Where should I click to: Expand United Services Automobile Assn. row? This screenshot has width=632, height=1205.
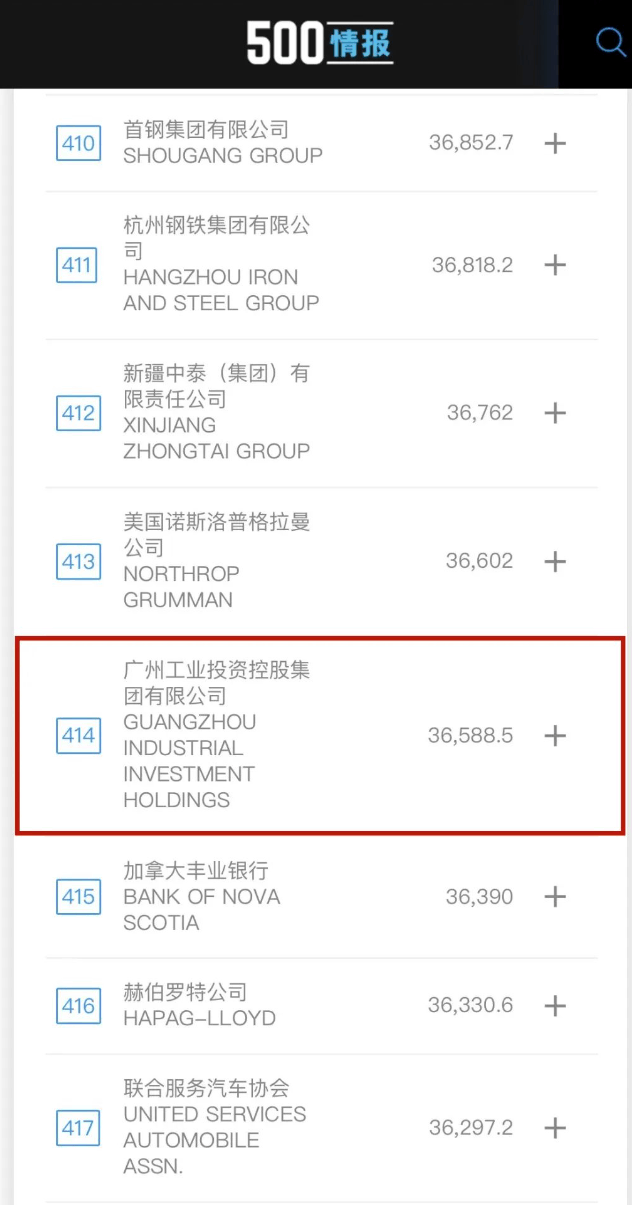tap(555, 1128)
